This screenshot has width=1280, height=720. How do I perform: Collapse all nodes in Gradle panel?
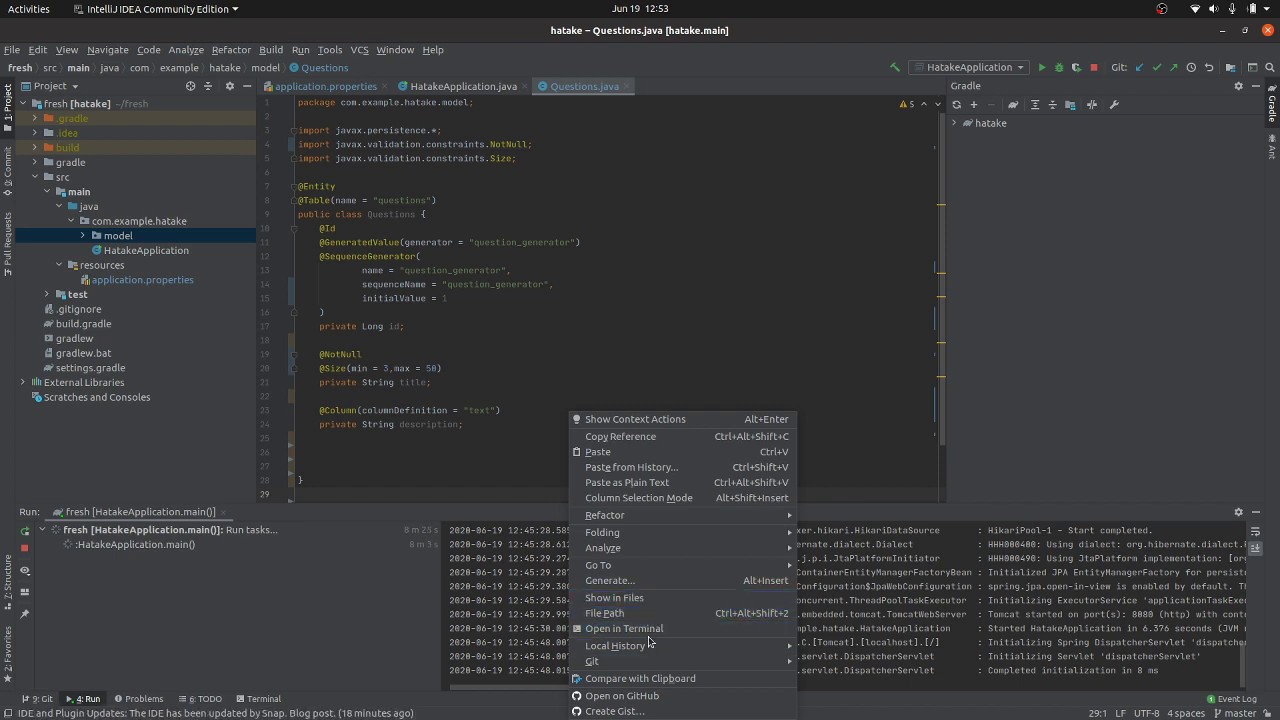[x=1052, y=104]
